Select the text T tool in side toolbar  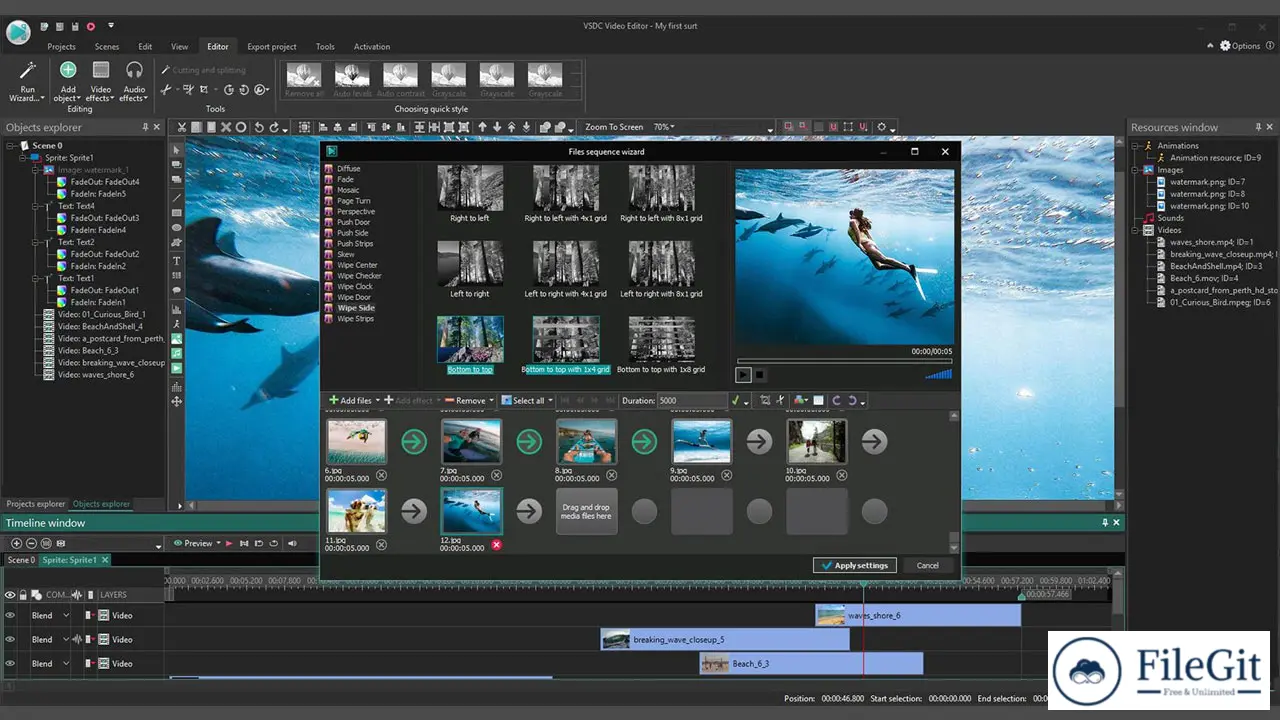(x=177, y=261)
